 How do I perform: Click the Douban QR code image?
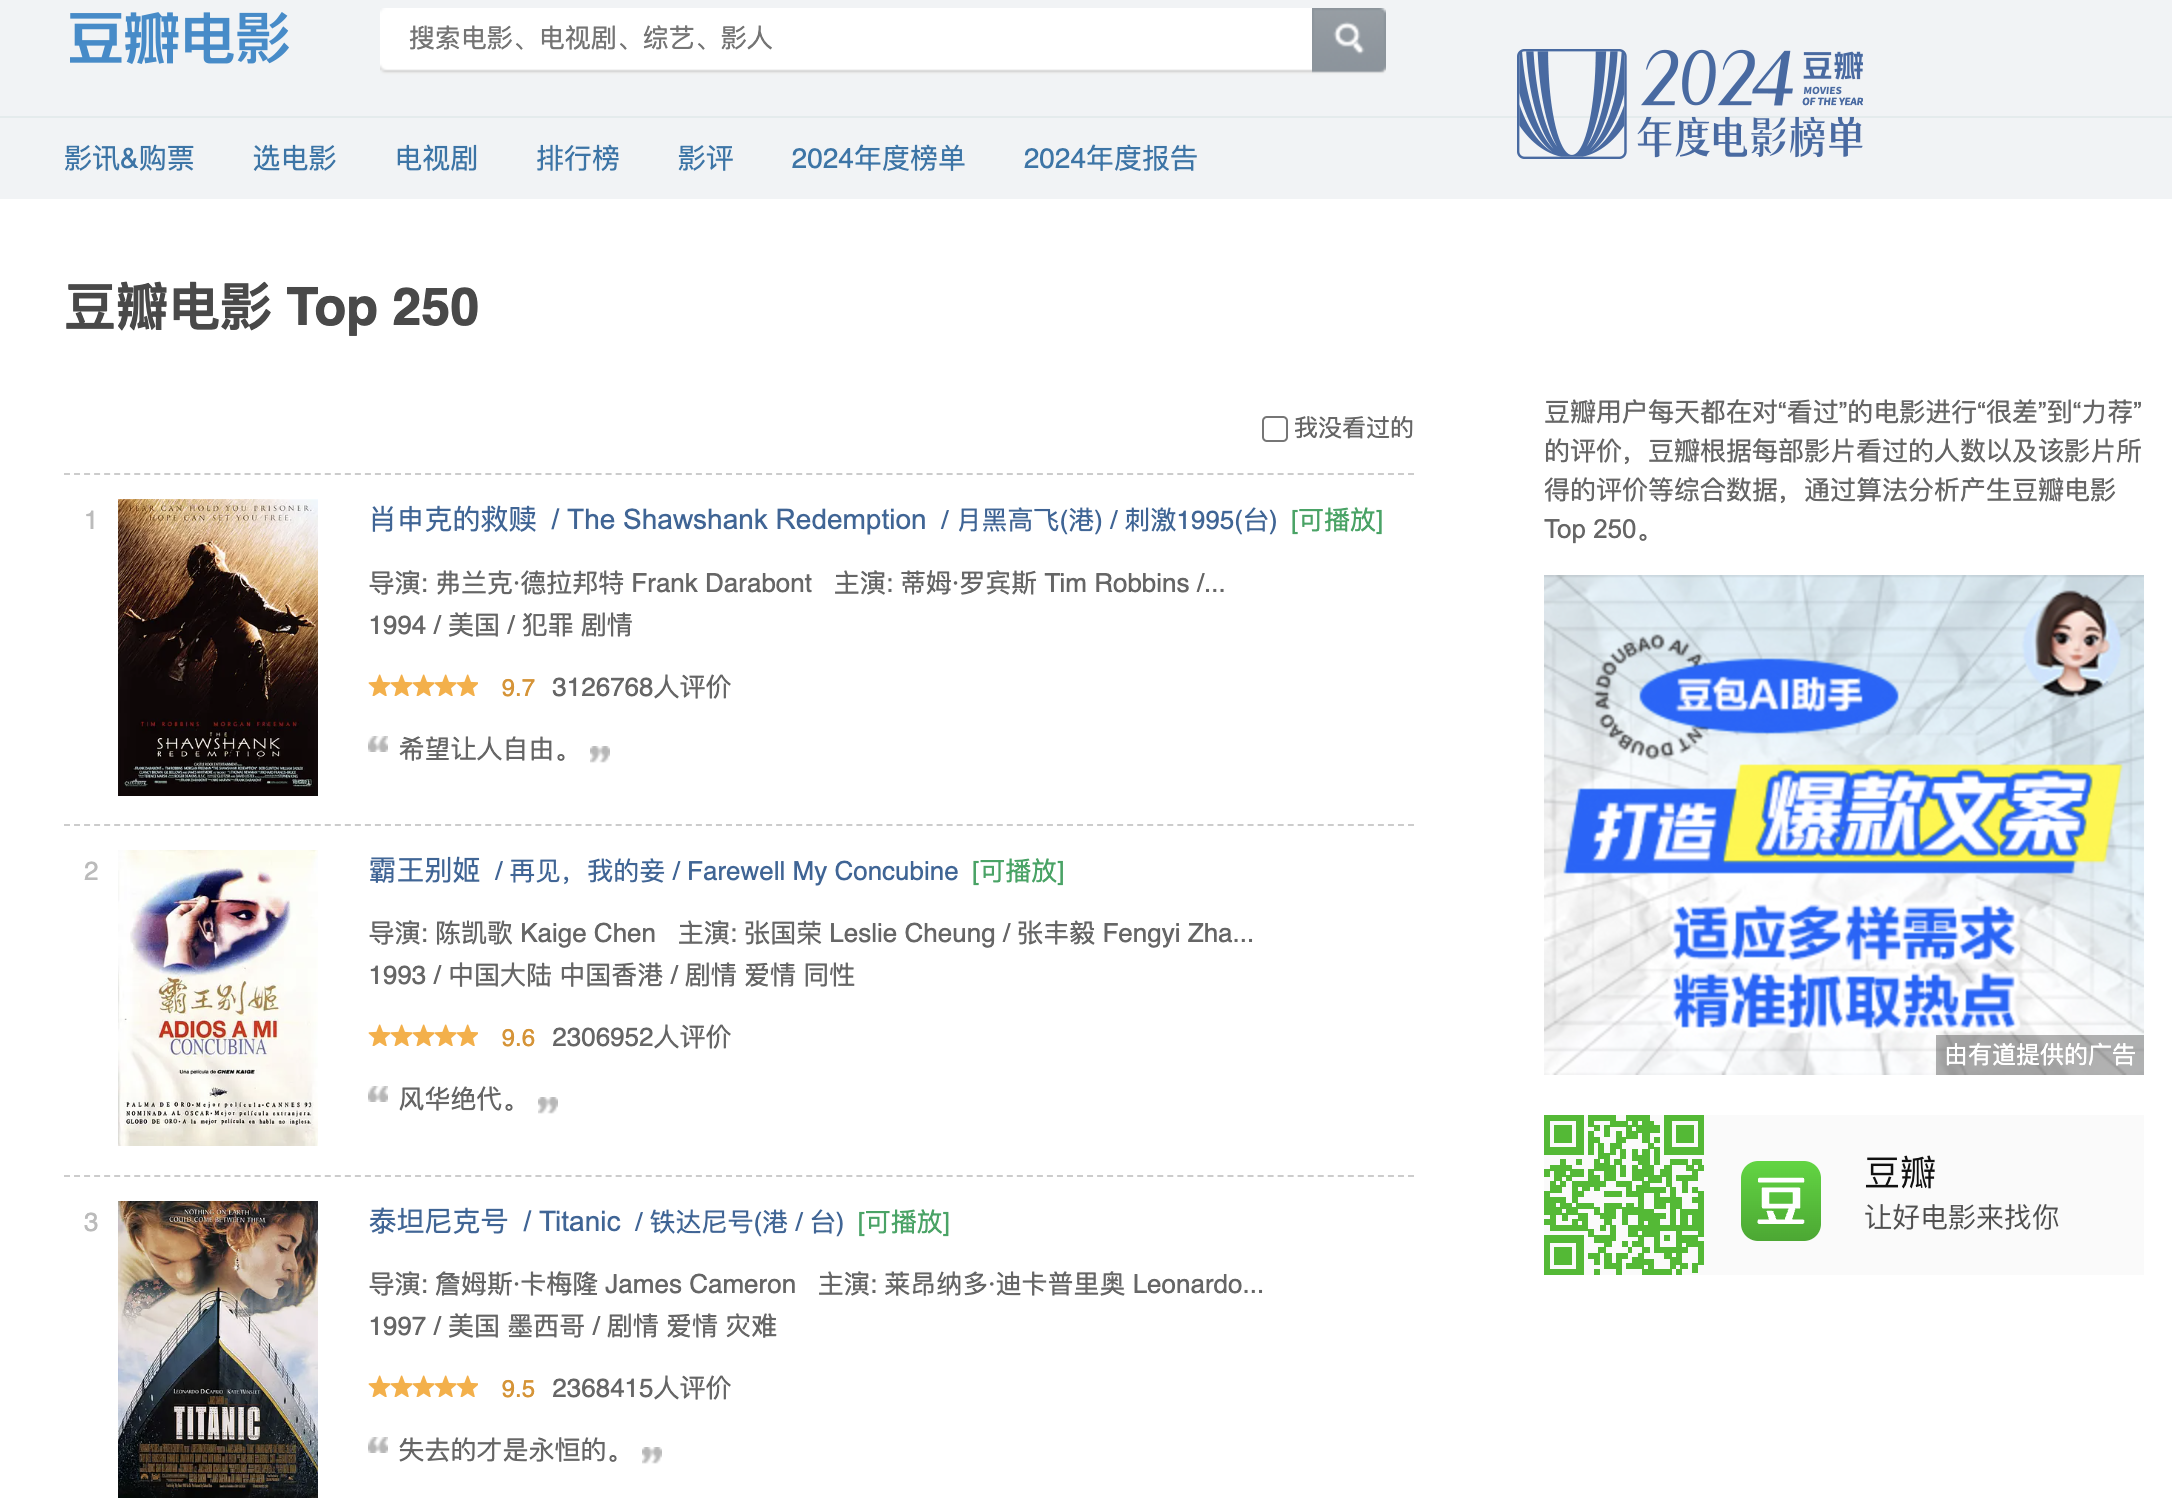(1623, 1194)
